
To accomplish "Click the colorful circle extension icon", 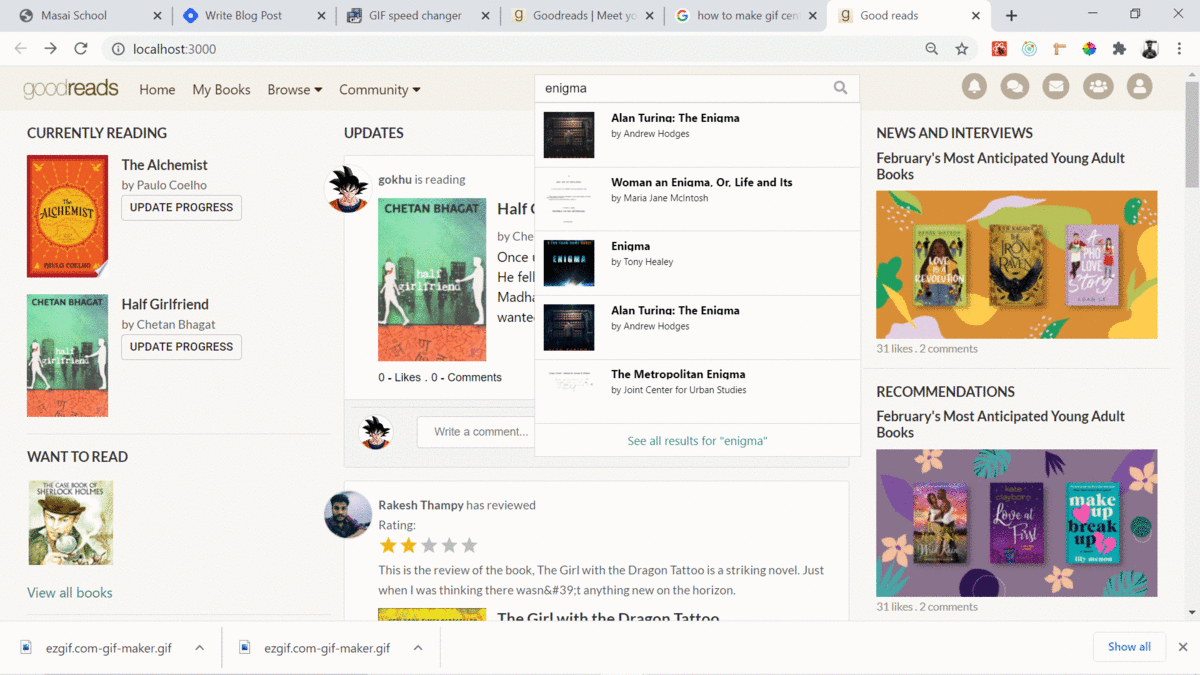I will (x=1089, y=49).
